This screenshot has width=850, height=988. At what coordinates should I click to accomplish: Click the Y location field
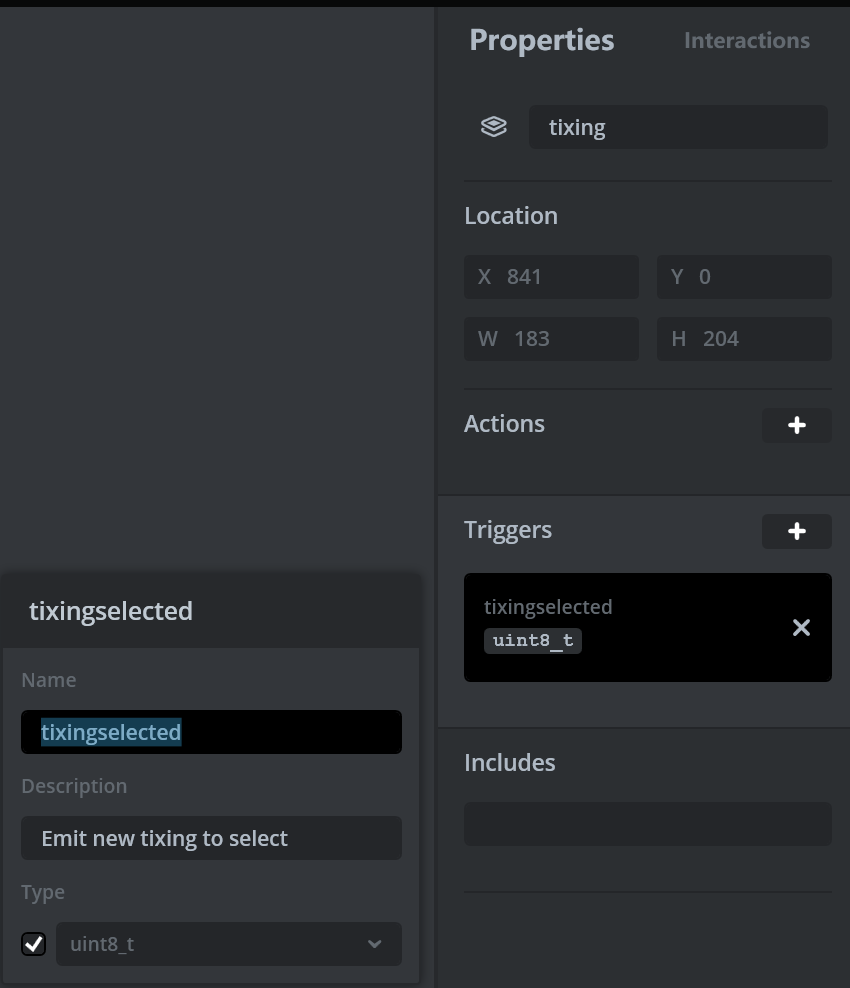pyautogui.click(x=744, y=277)
